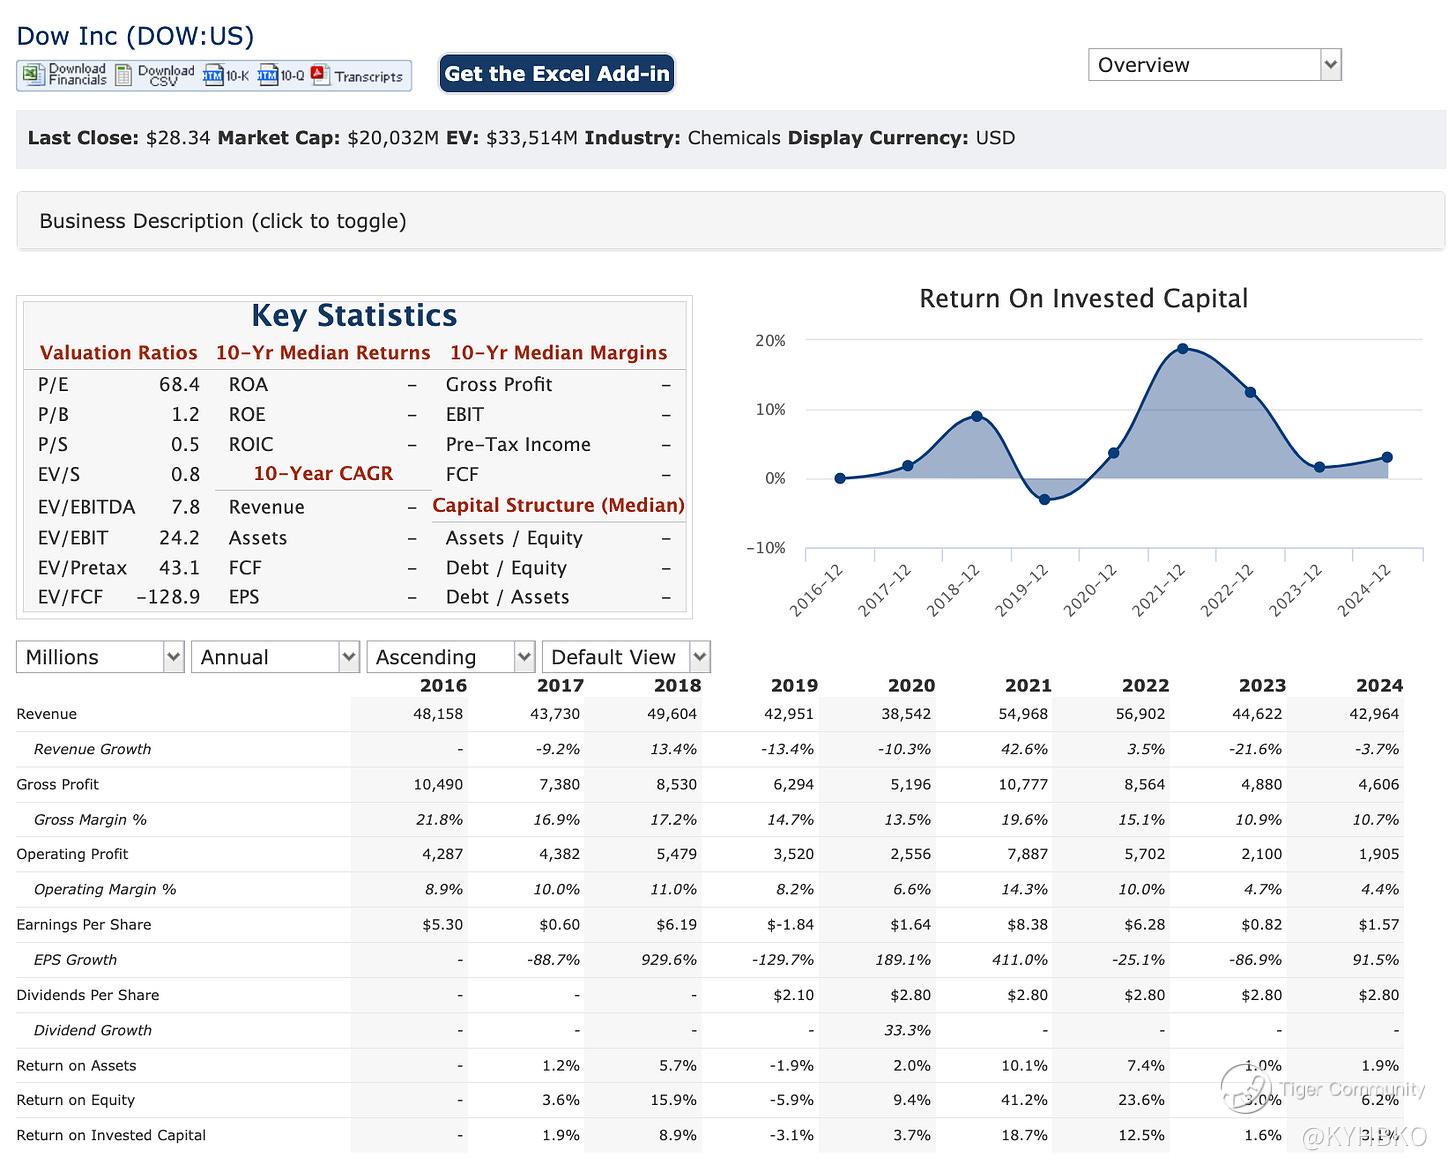Click the 2022-12 data point on ROIC chart
This screenshot has height=1170, width=1456.
pos(1250,392)
